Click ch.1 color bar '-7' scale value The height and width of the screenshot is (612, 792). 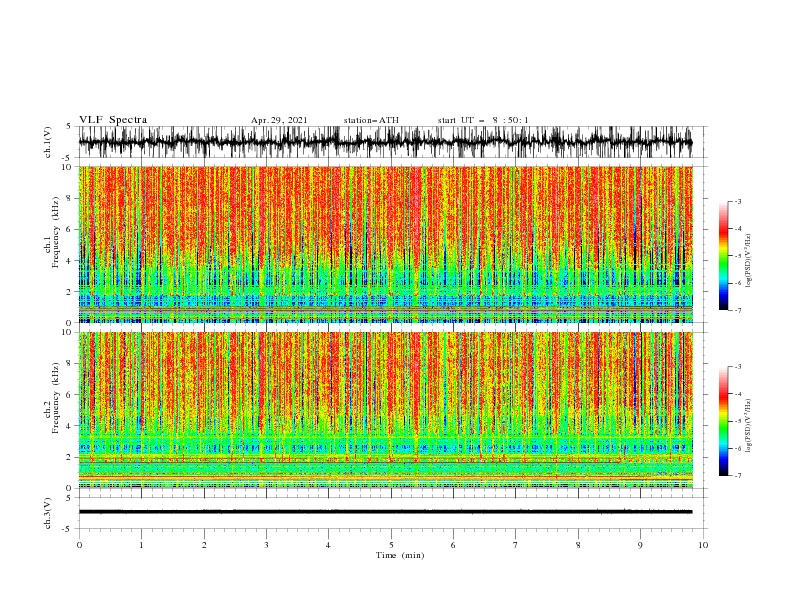click(738, 310)
